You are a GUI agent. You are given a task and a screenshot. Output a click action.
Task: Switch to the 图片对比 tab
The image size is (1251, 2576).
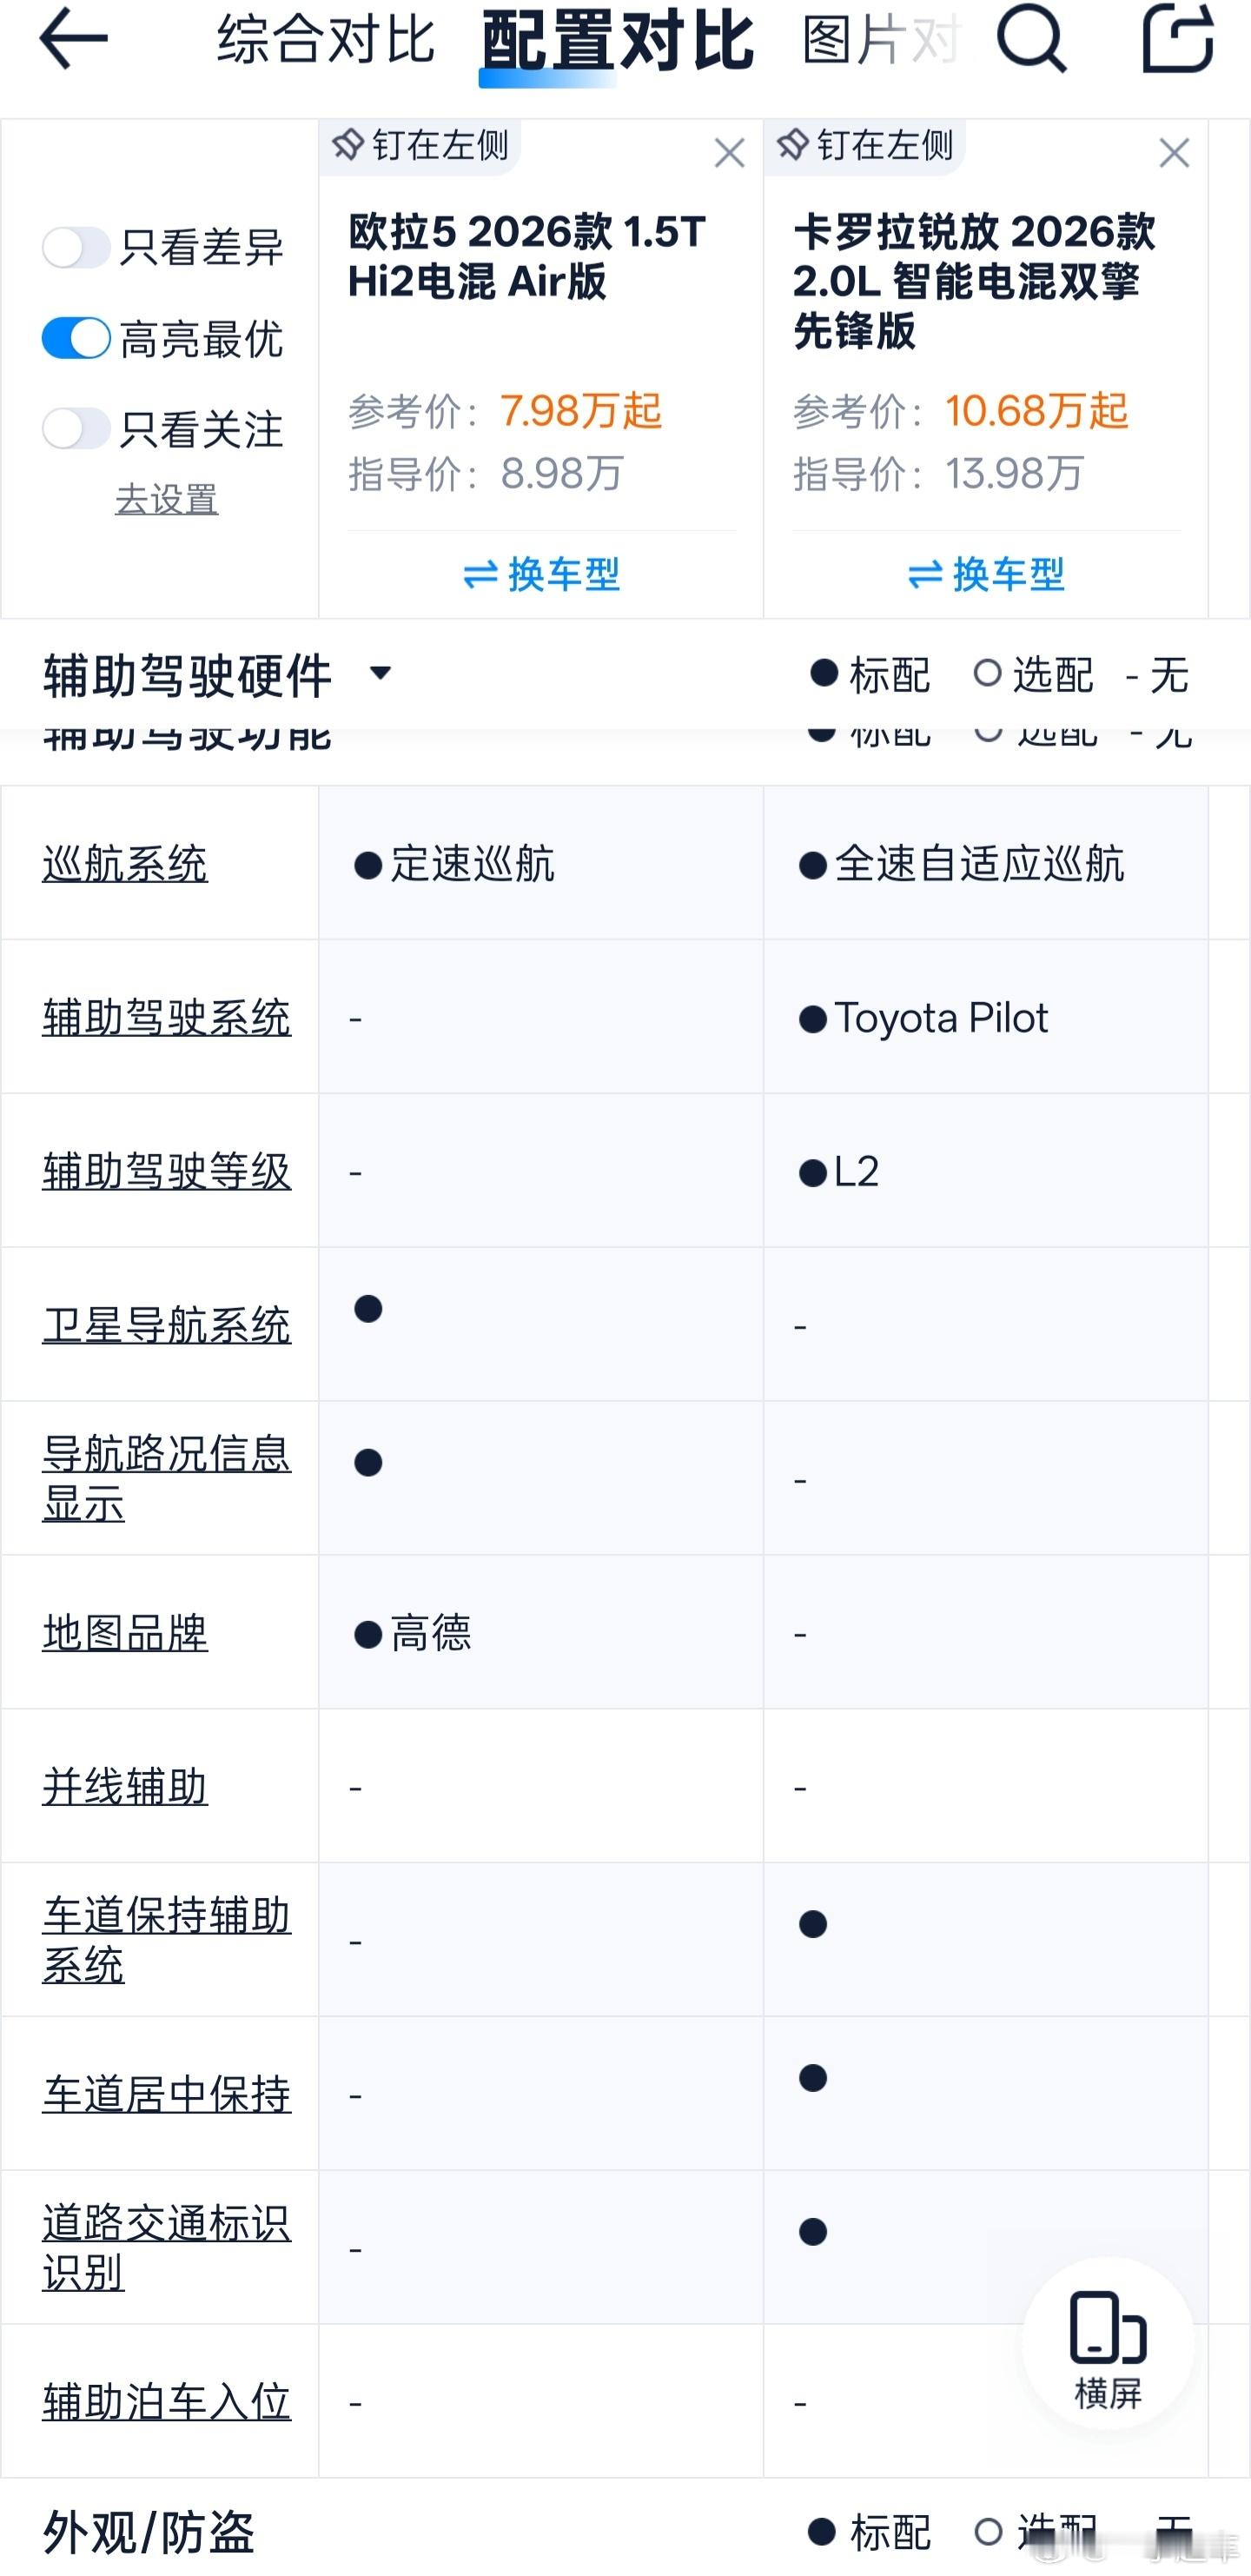point(880,40)
